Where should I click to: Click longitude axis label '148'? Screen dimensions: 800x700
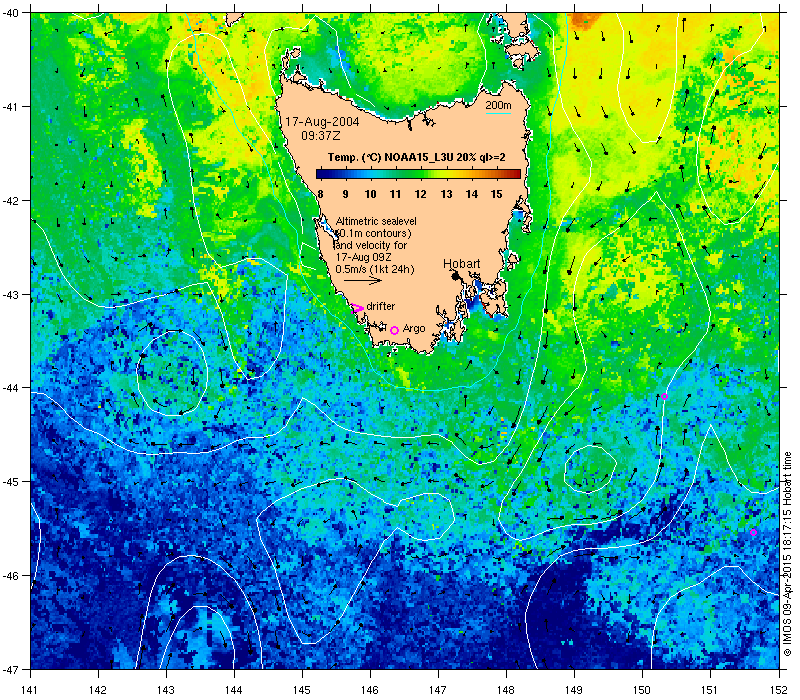(x=506, y=690)
